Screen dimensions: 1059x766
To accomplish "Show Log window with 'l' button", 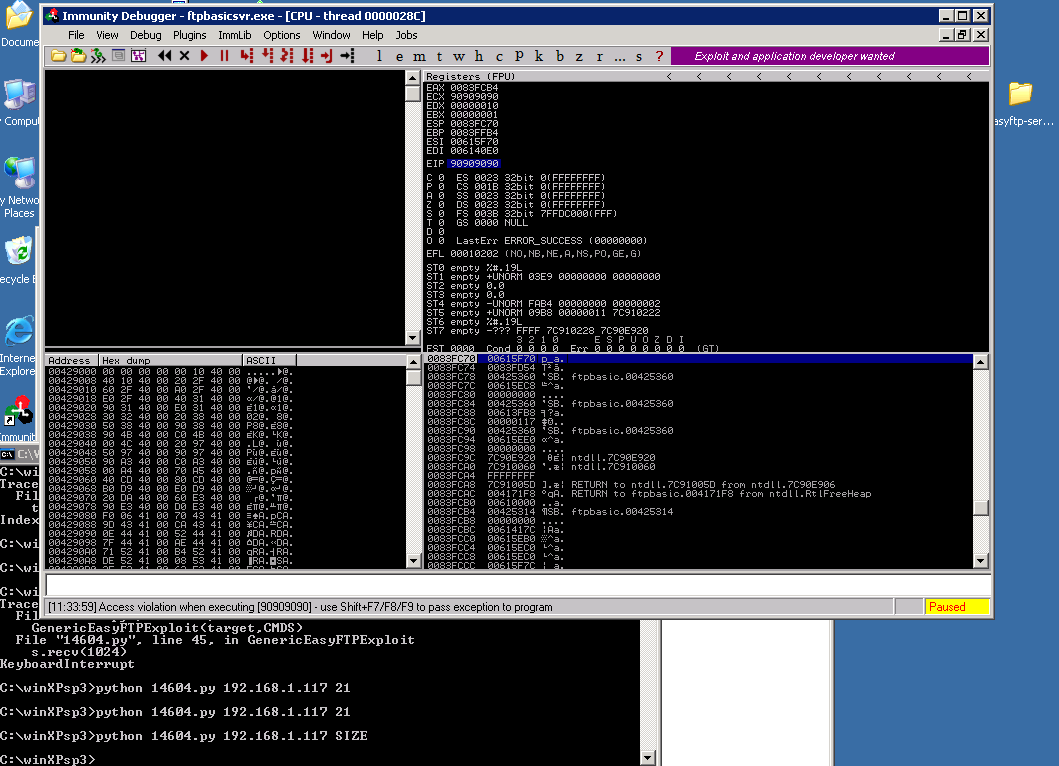I will 379,56.
